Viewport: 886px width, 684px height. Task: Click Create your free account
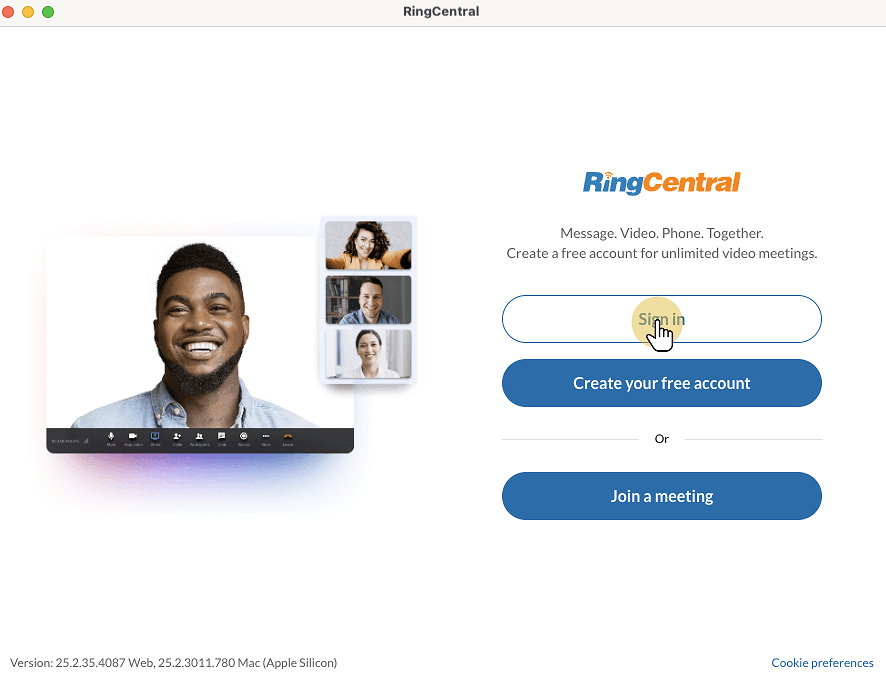click(x=661, y=383)
